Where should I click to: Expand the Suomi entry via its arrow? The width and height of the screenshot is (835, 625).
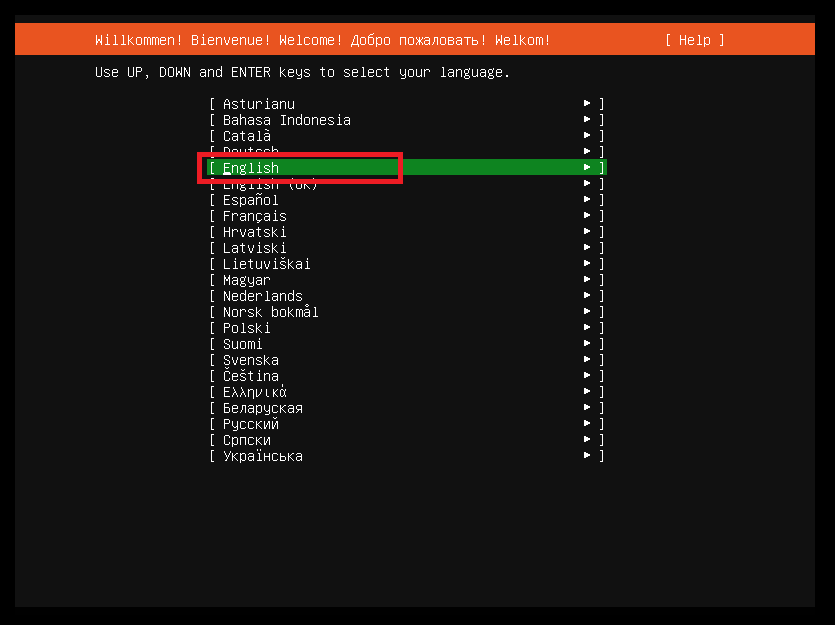pyautogui.click(x=588, y=344)
